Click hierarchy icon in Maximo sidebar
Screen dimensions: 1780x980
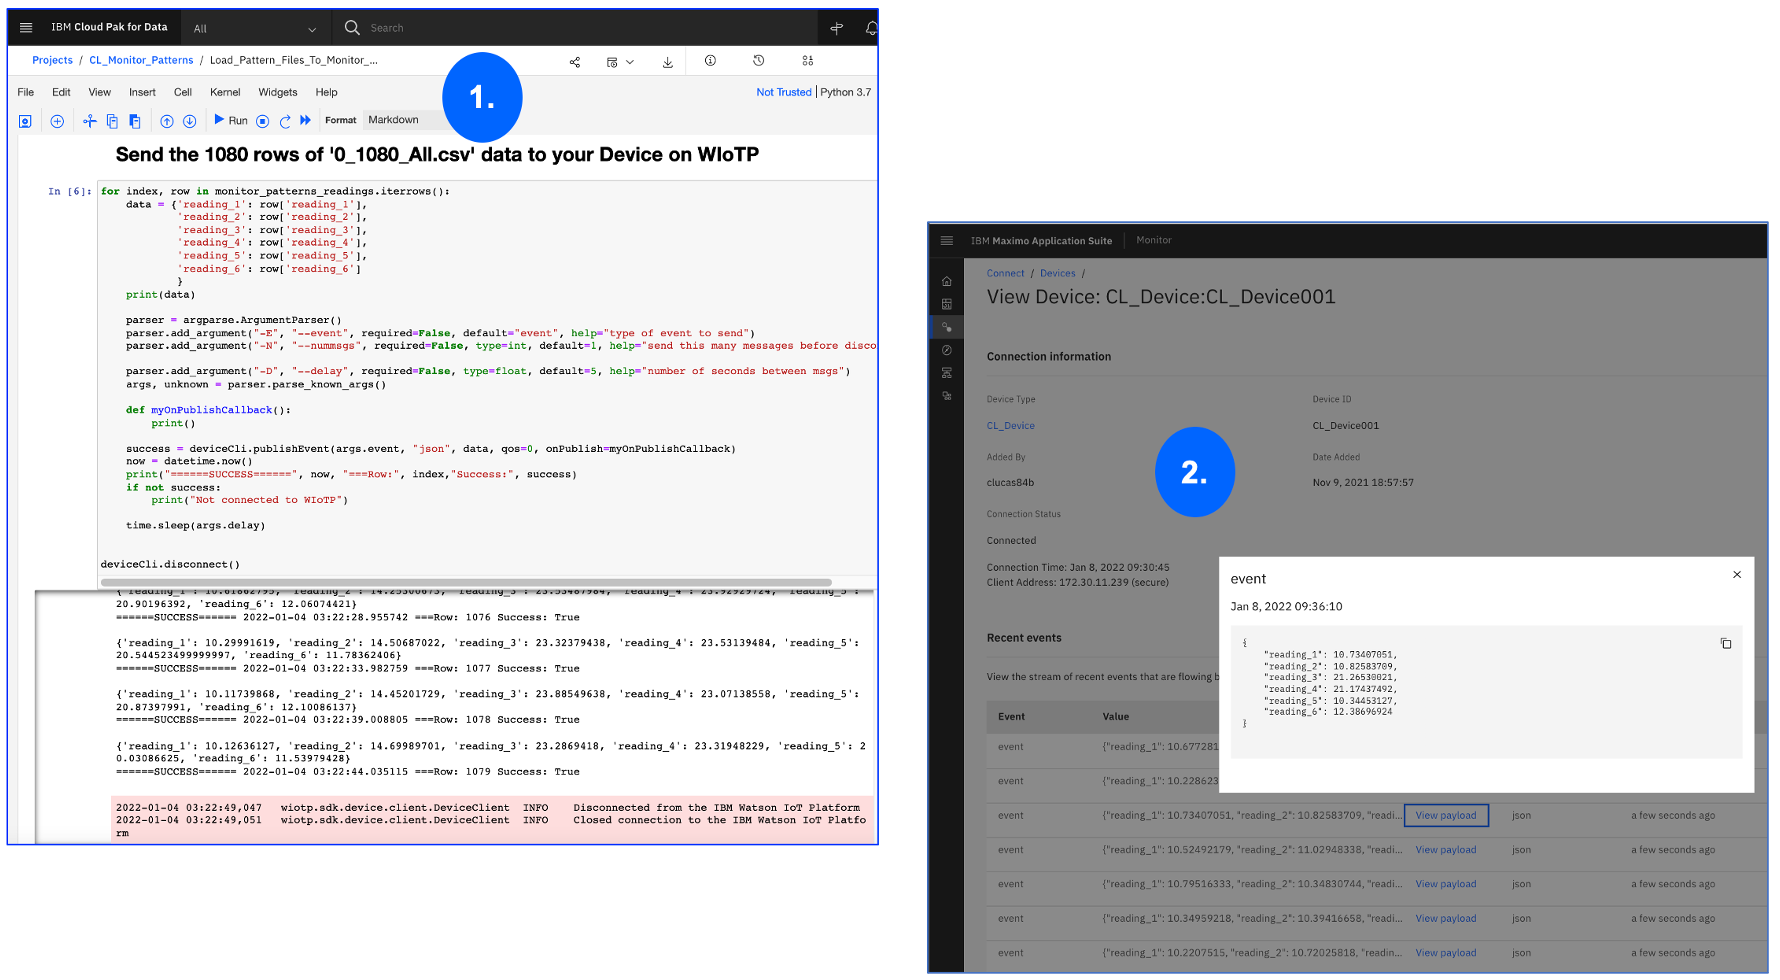947,373
